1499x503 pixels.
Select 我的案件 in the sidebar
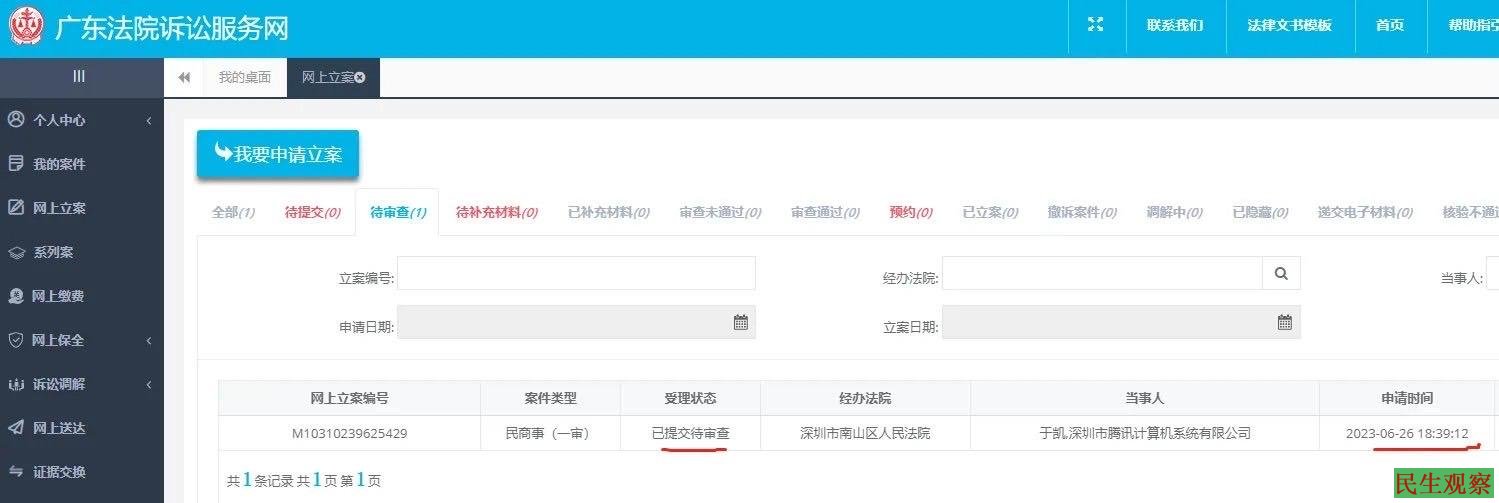(59, 164)
